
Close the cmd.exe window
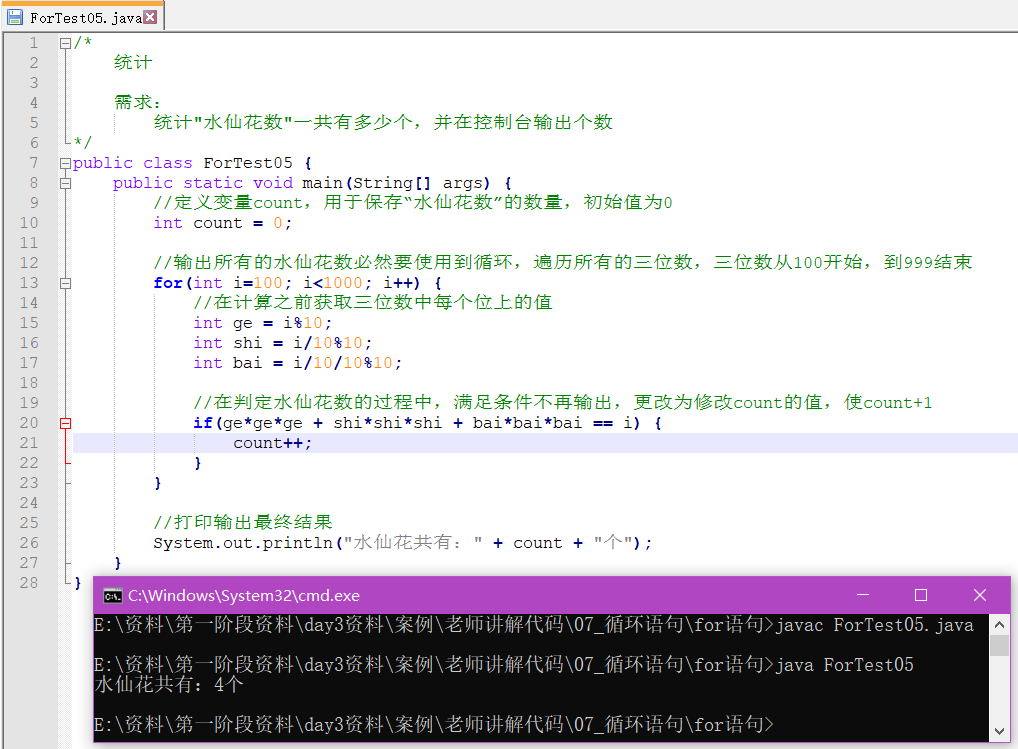pos(980,595)
